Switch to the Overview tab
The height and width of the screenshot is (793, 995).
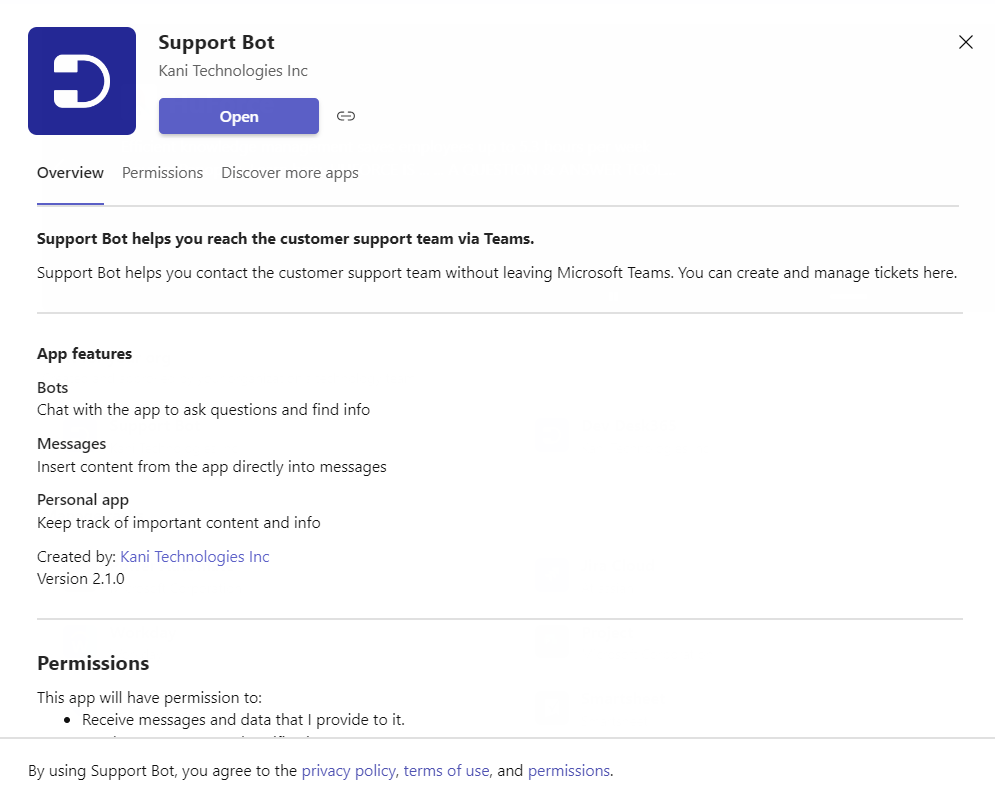70,173
